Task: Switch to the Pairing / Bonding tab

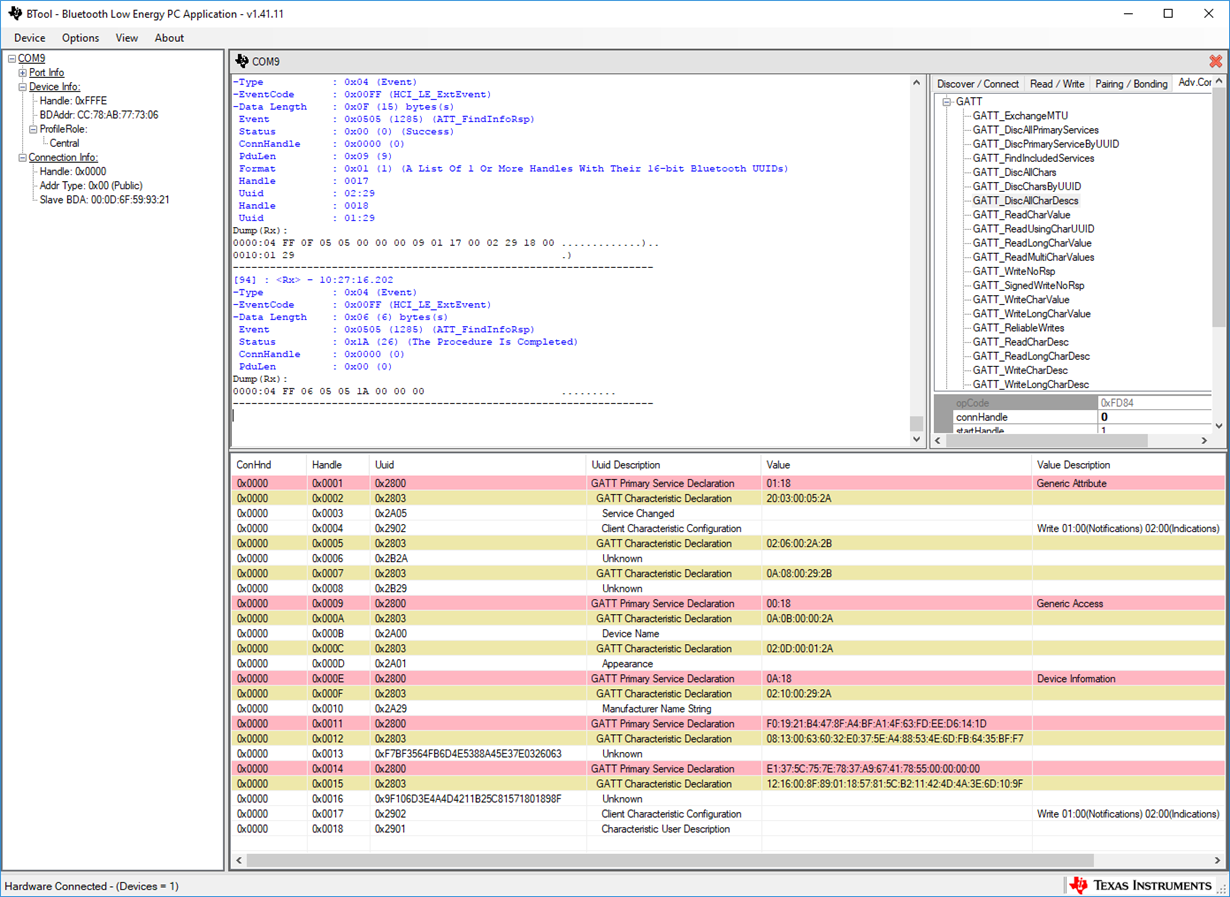Action: [x=1131, y=84]
